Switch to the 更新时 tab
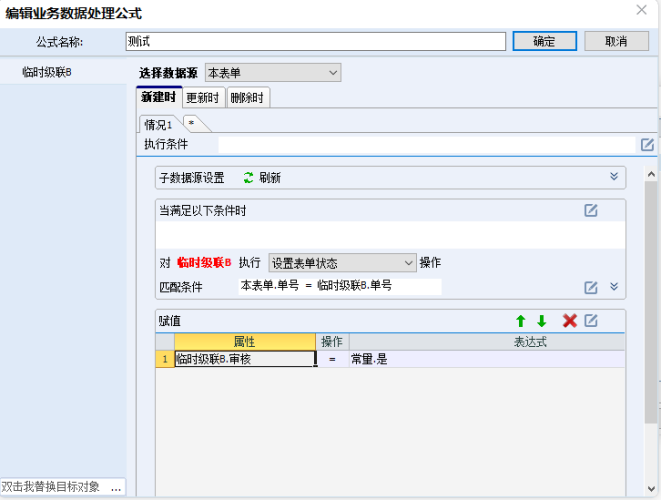This screenshot has width=662, height=501. [x=203, y=98]
